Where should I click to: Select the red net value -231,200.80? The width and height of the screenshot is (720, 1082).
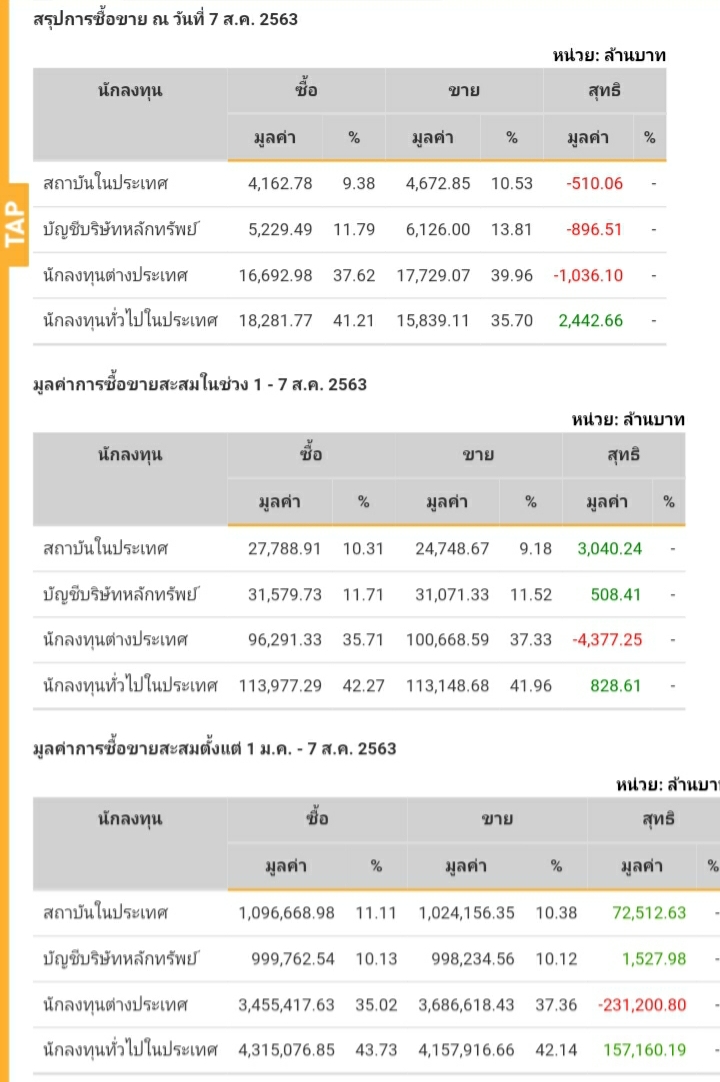pyautogui.click(x=642, y=1004)
